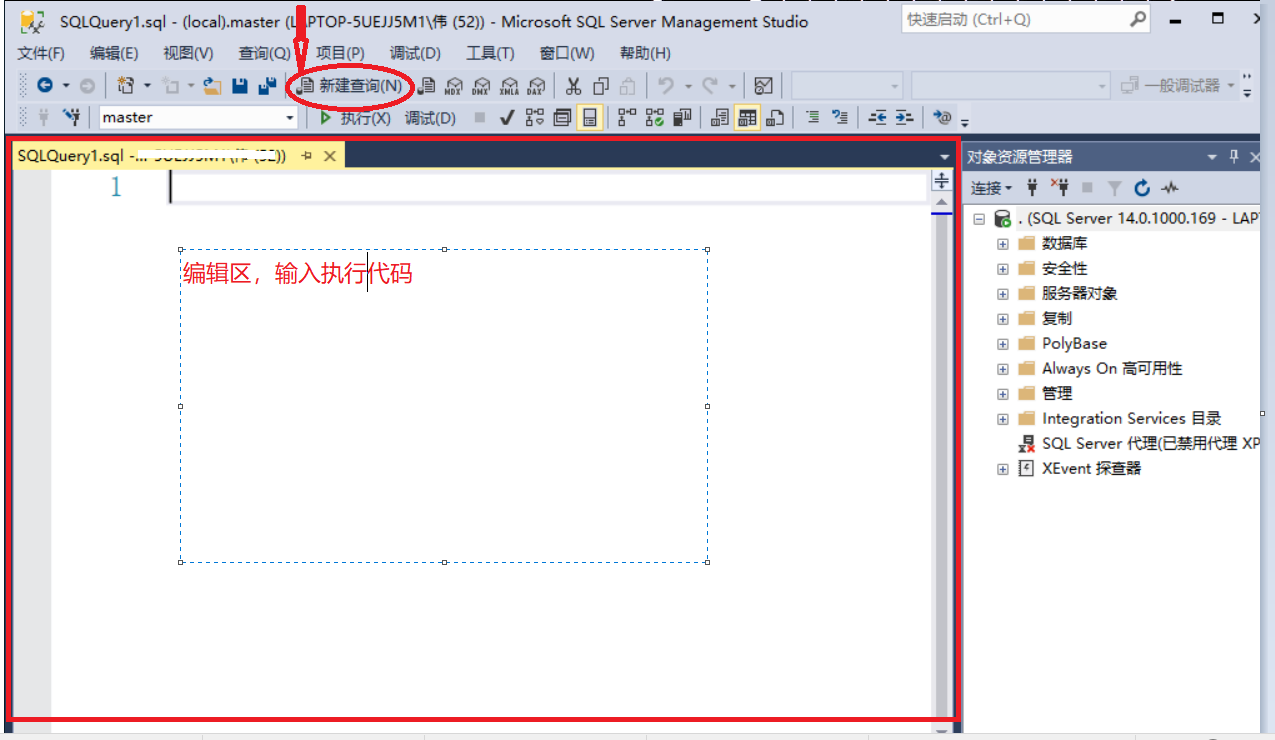Click Connect Object Explorer plug icon

[1033, 187]
